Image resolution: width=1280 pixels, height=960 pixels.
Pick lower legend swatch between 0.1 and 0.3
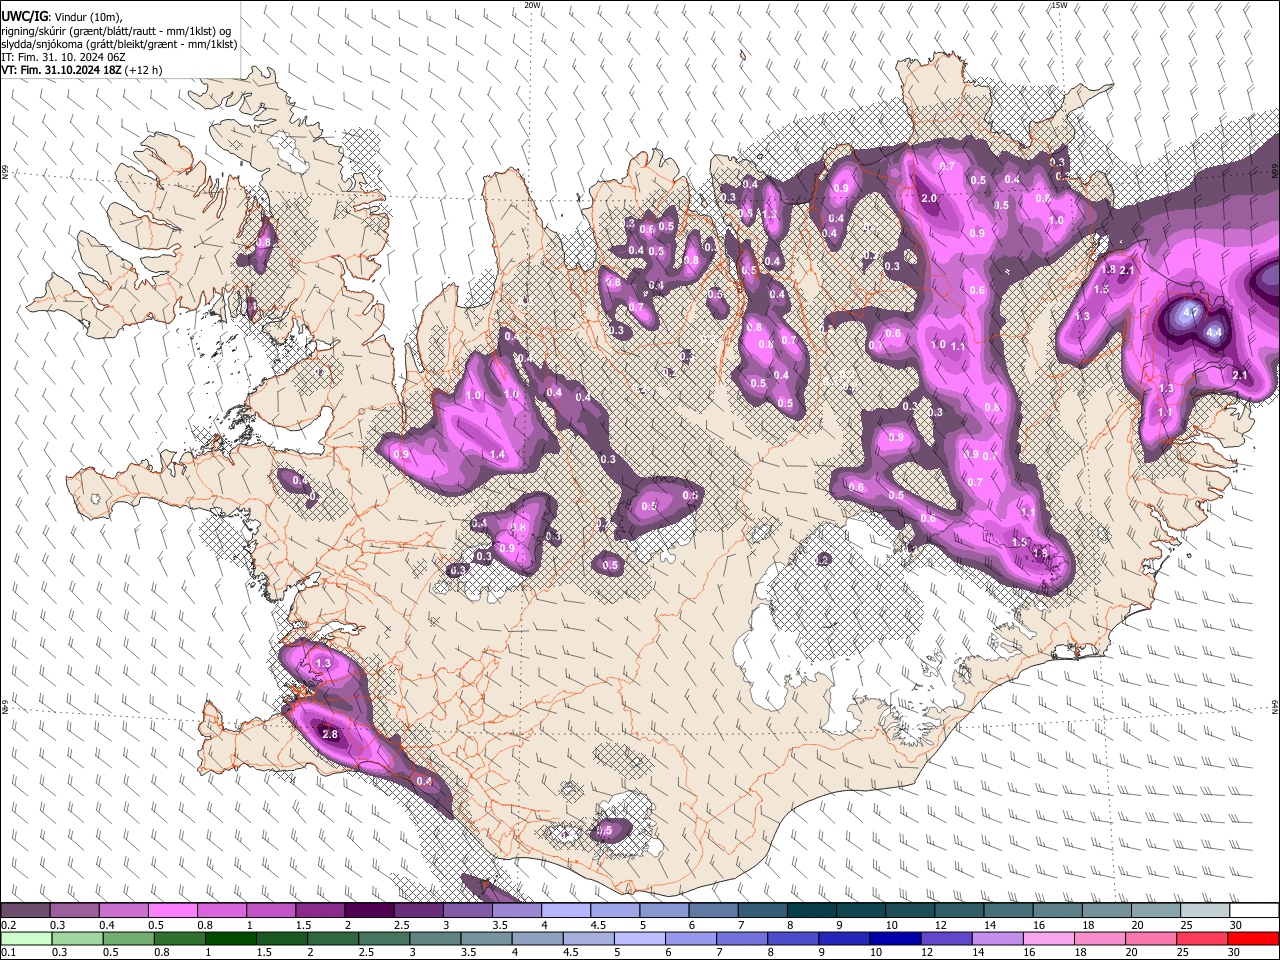25,938
